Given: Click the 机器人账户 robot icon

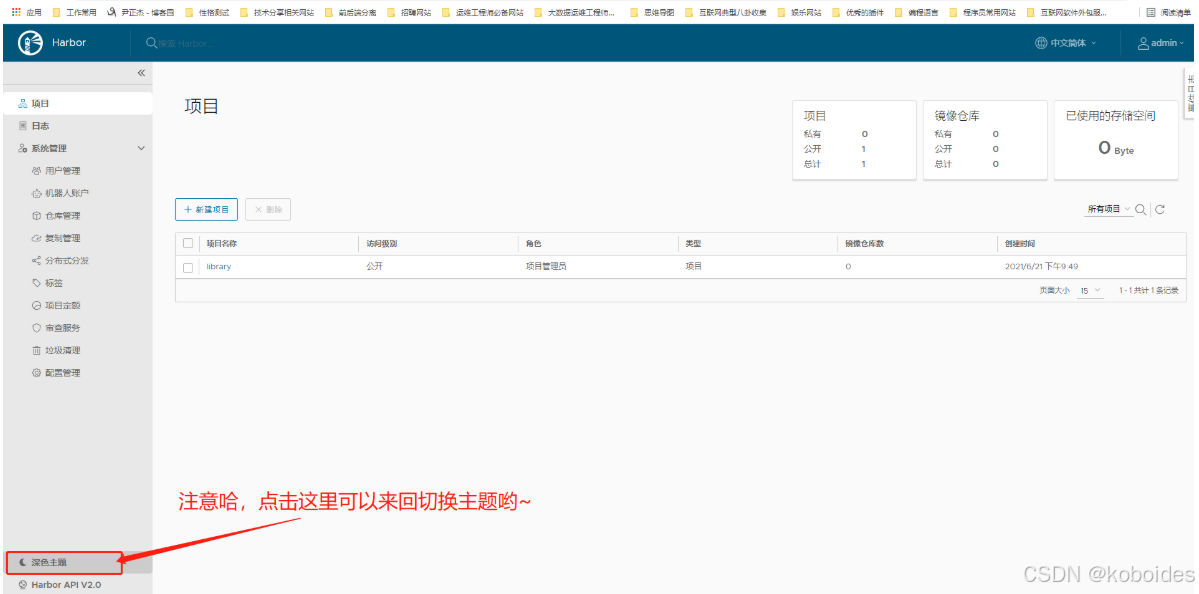Looking at the screenshot, I should [36, 193].
